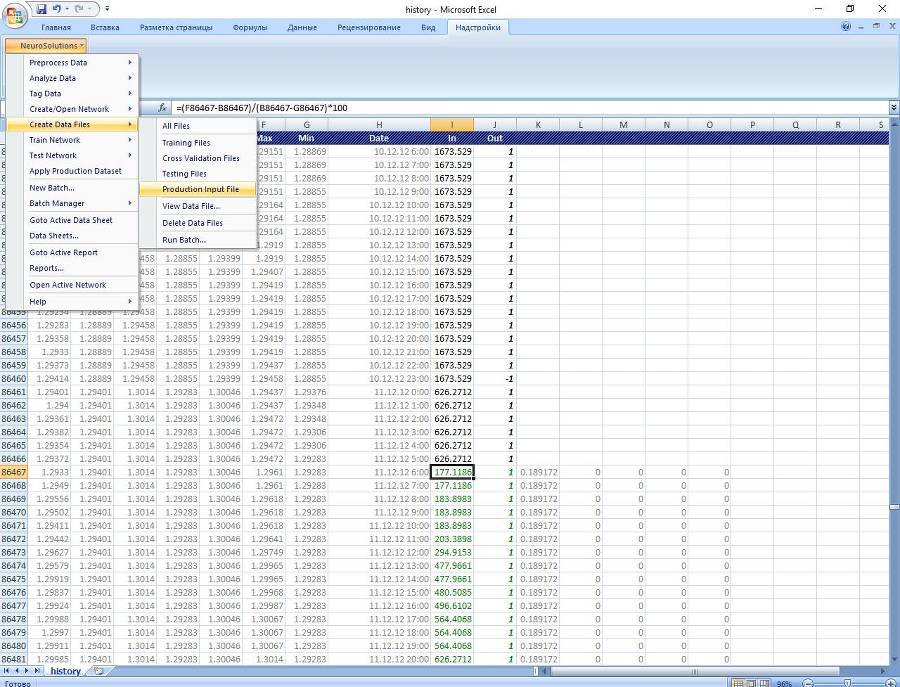This screenshot has height=687, width=900.
Task: Select the history sheet tab
Action: (65, 671)
